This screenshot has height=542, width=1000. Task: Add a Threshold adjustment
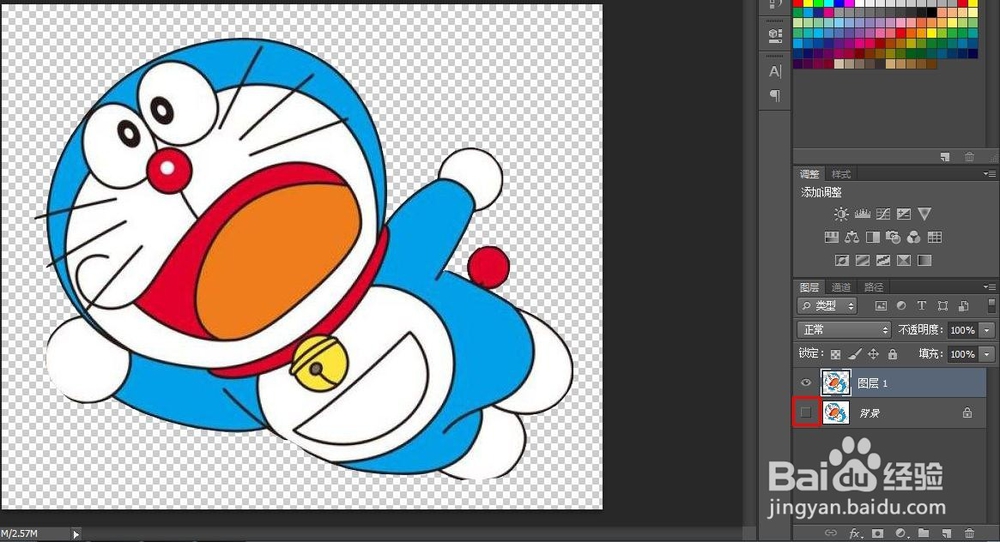click(x=883, y=260)
